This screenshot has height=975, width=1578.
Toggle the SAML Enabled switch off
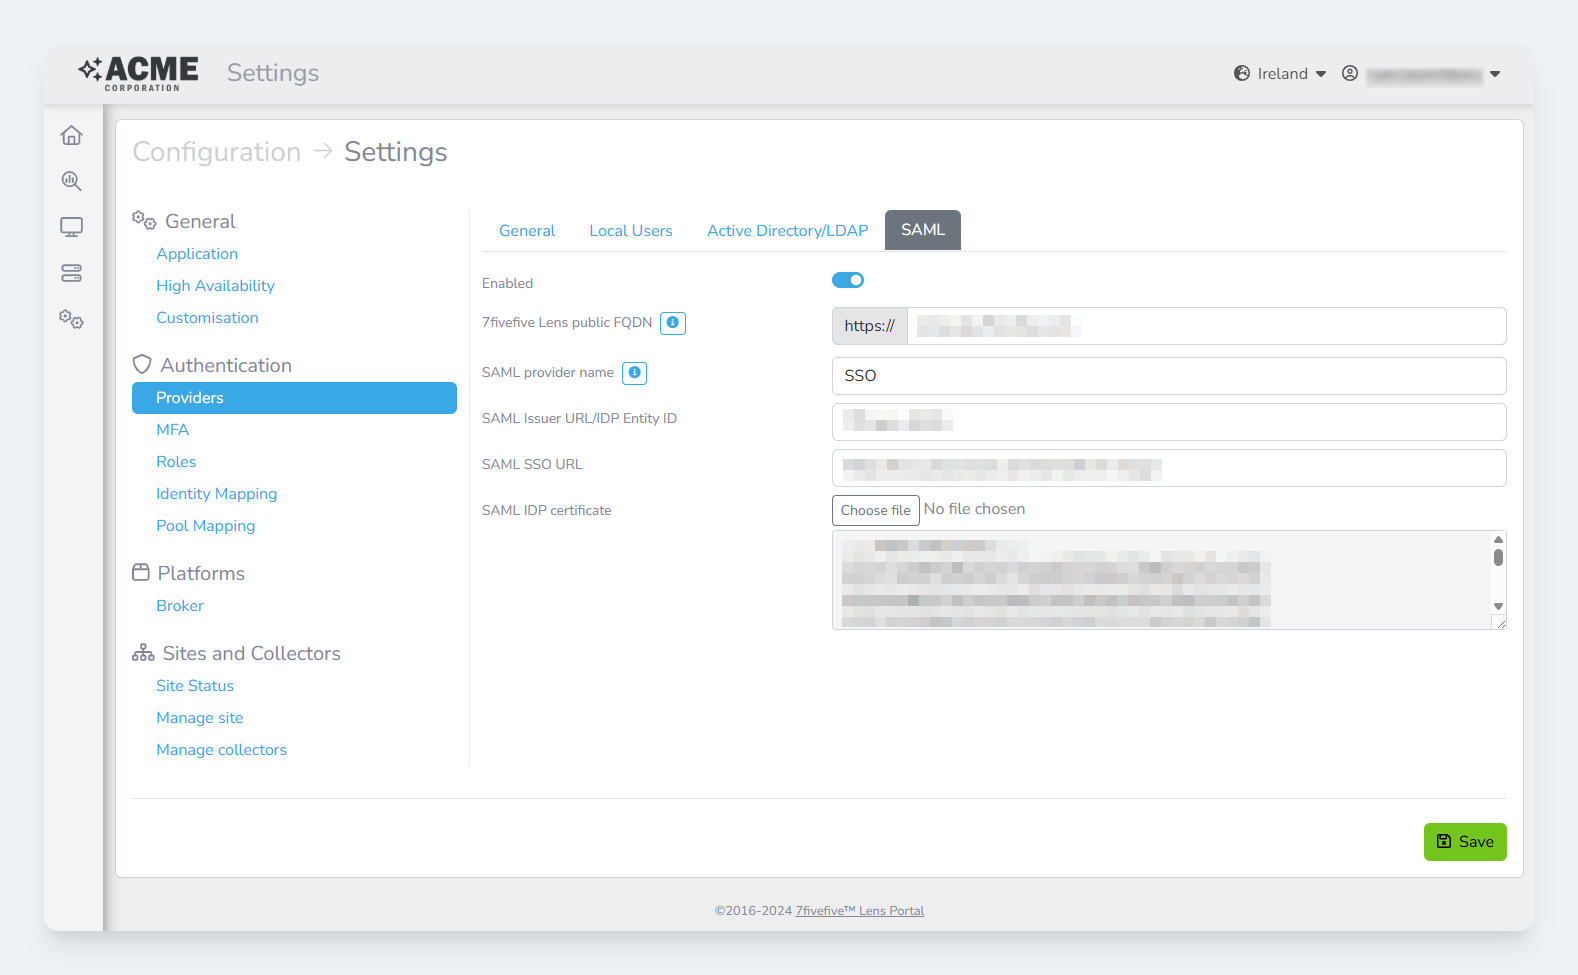coord(848,281)
